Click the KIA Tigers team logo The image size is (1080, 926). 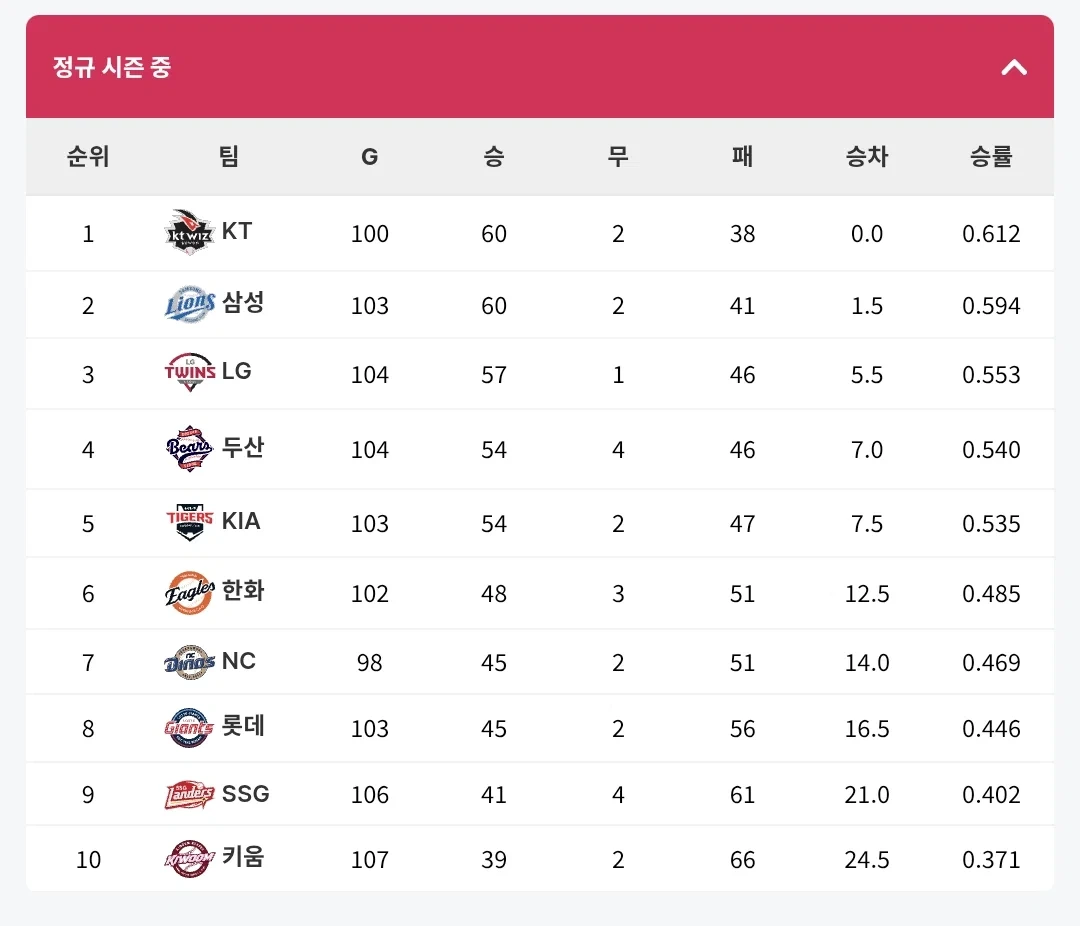189,522
